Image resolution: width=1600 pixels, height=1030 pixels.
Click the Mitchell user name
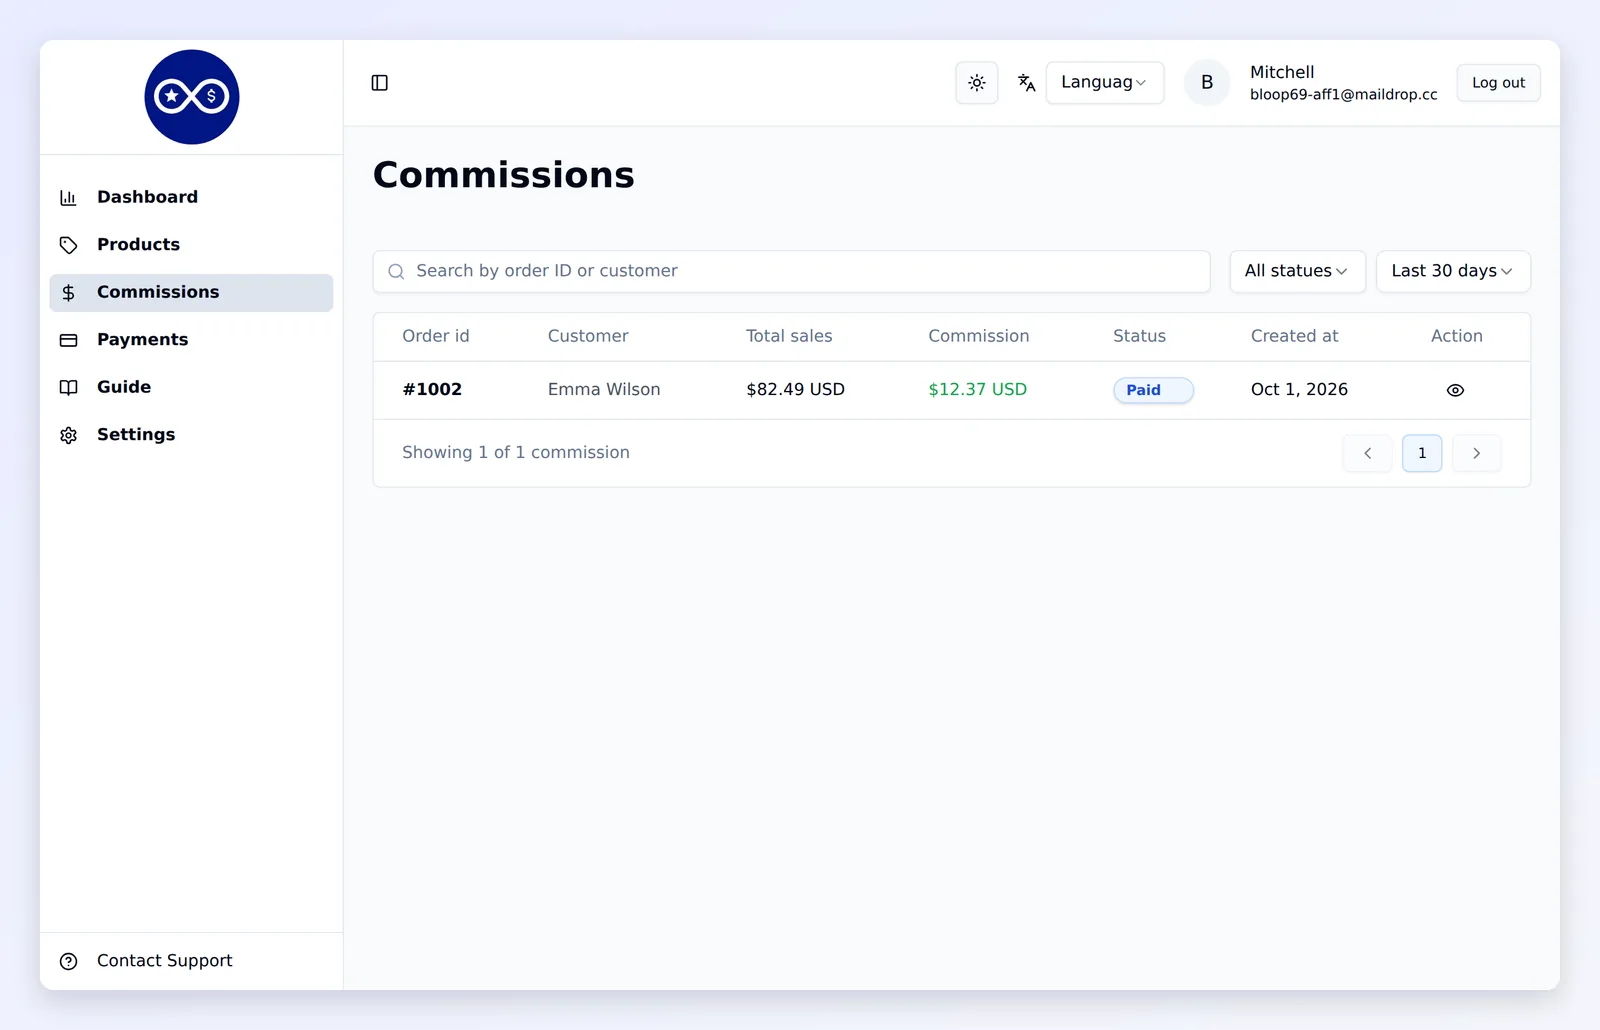[x=1282, y=72]
